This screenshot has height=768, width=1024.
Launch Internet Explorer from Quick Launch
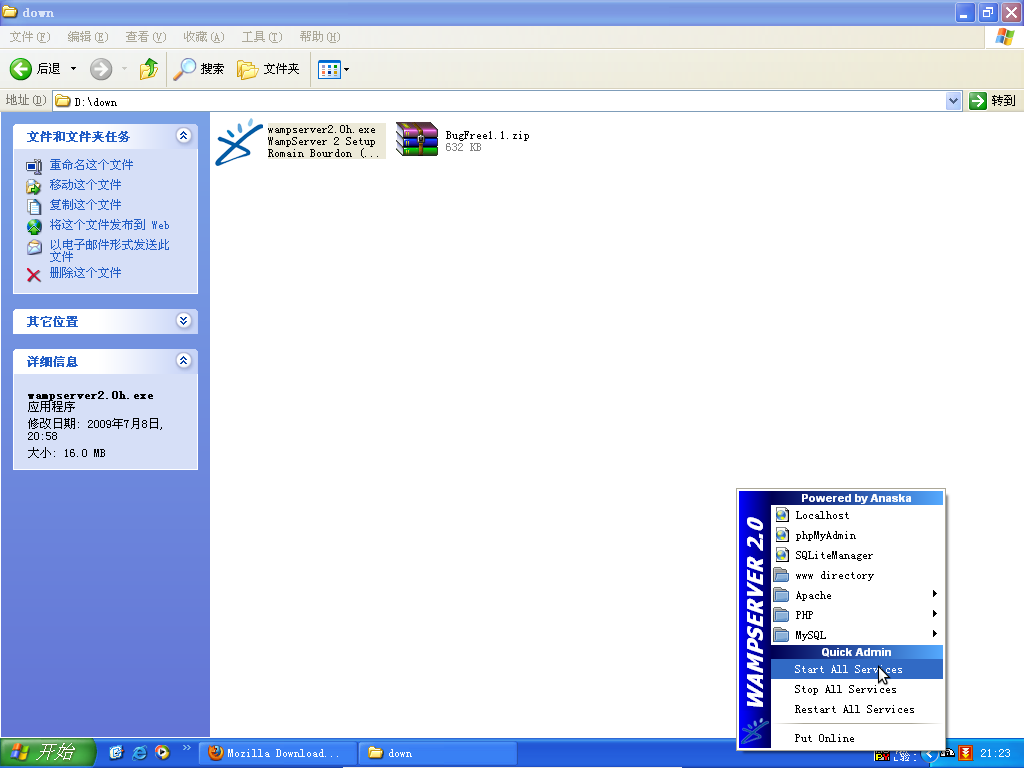[x=139, y=752]
